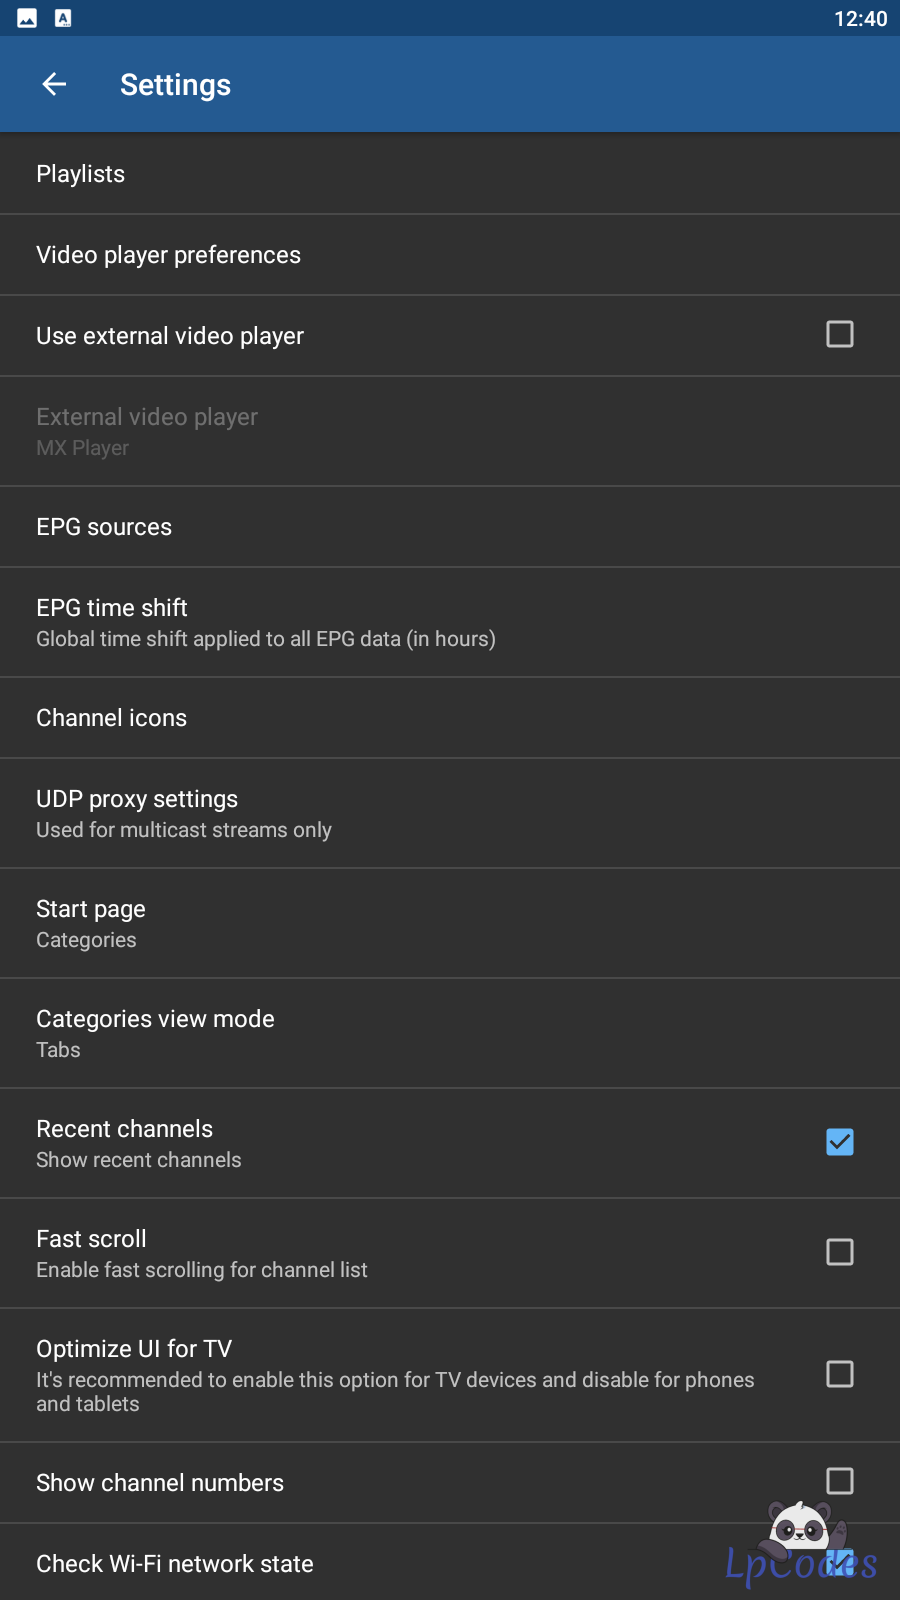Tap the image notification icon in status bar
Viewport: 900px width, 1600px height.
pos(27,18)
